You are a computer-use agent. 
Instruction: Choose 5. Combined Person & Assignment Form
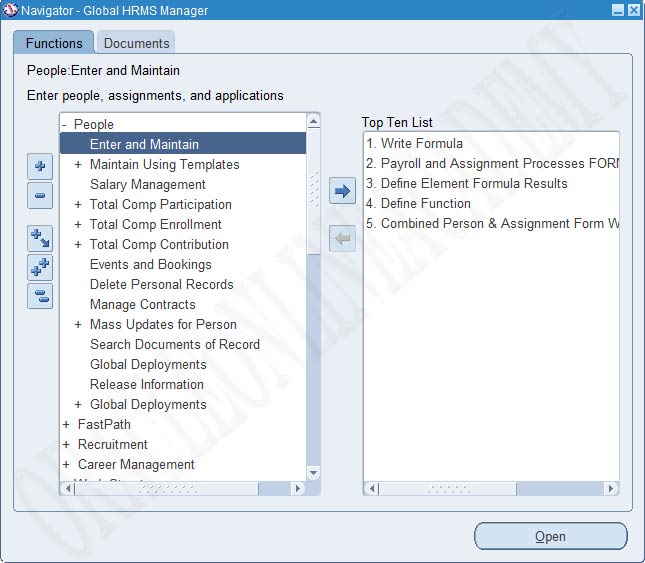[x=492, y=223]
